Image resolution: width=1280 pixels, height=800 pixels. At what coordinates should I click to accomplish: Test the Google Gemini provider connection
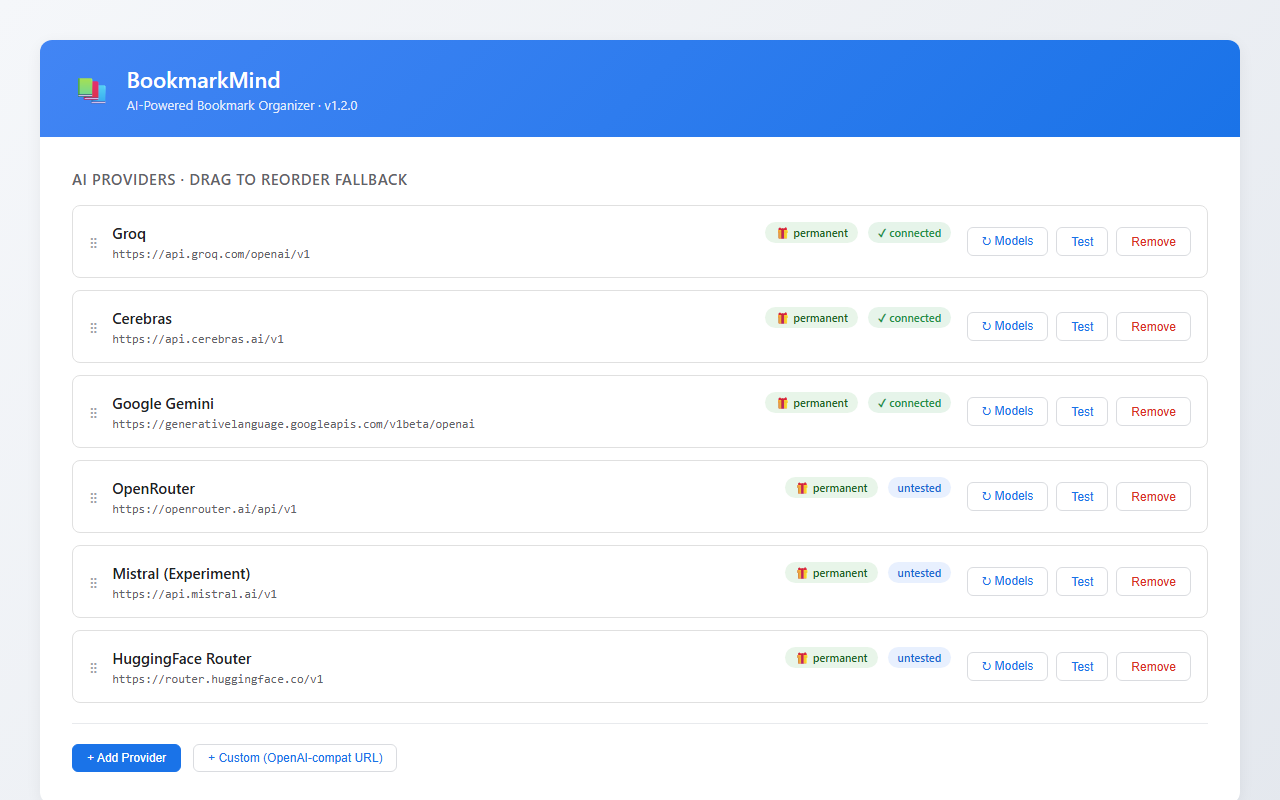click(x=1082, y=411)
